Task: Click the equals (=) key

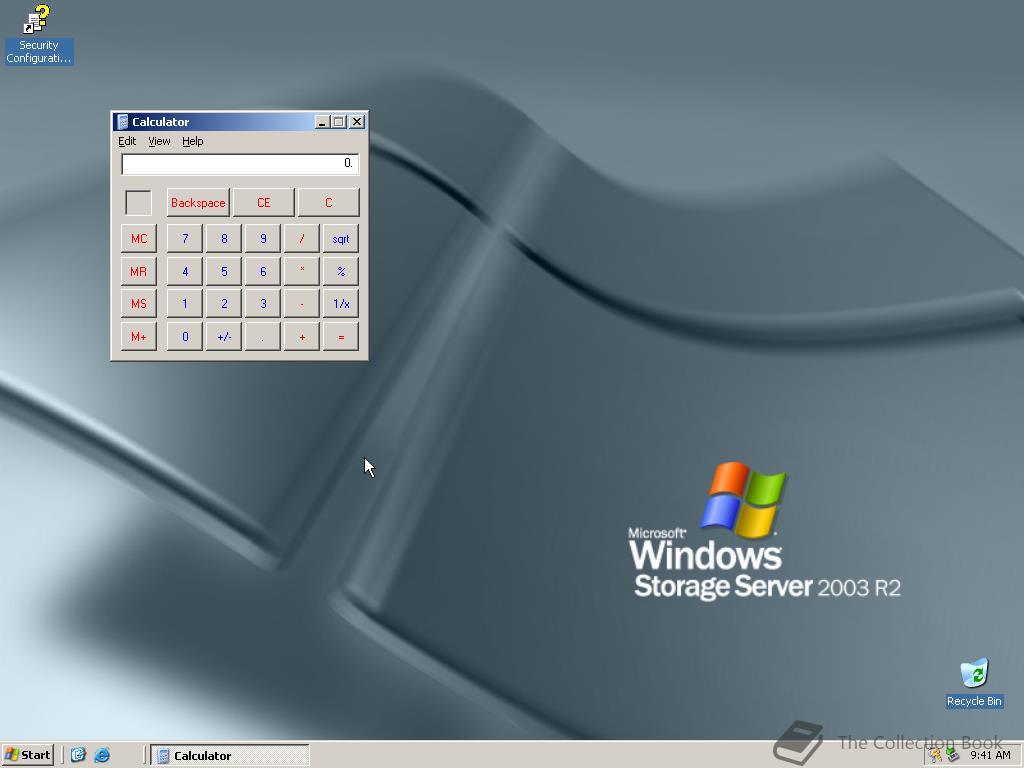Action: (341, 337)
